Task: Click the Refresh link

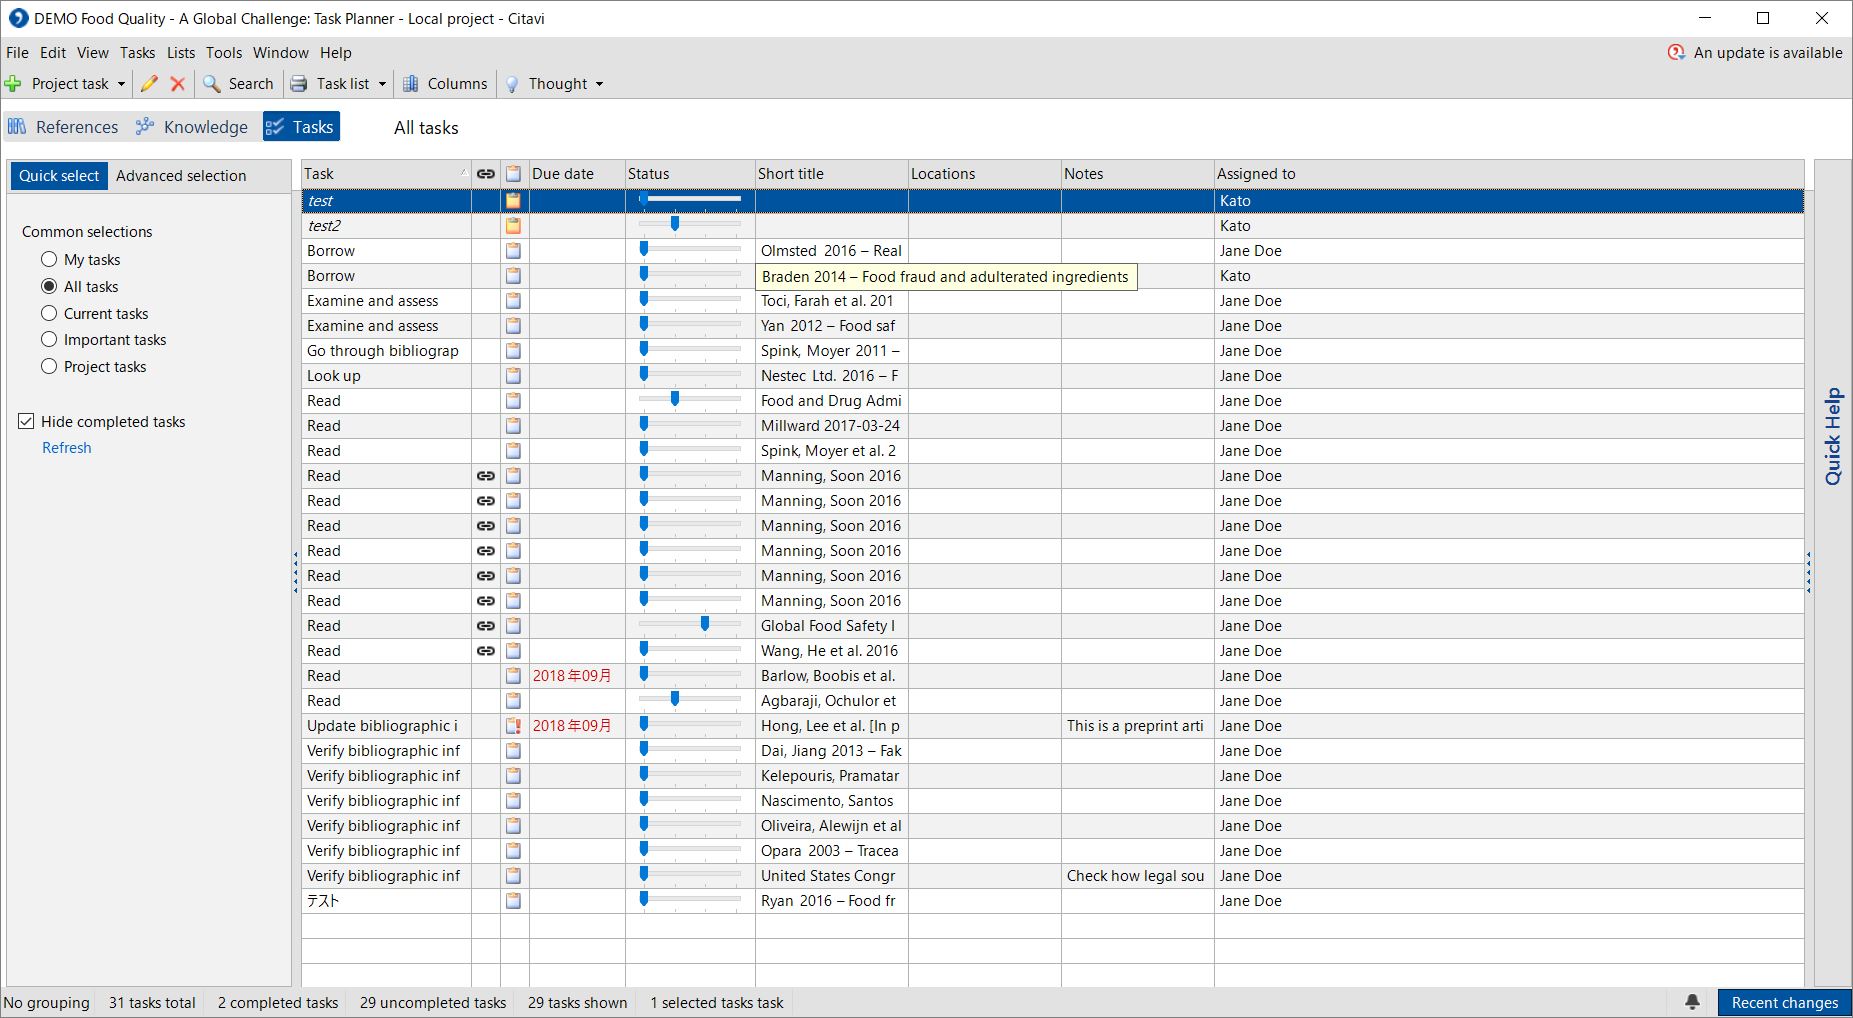Action: 67,448
